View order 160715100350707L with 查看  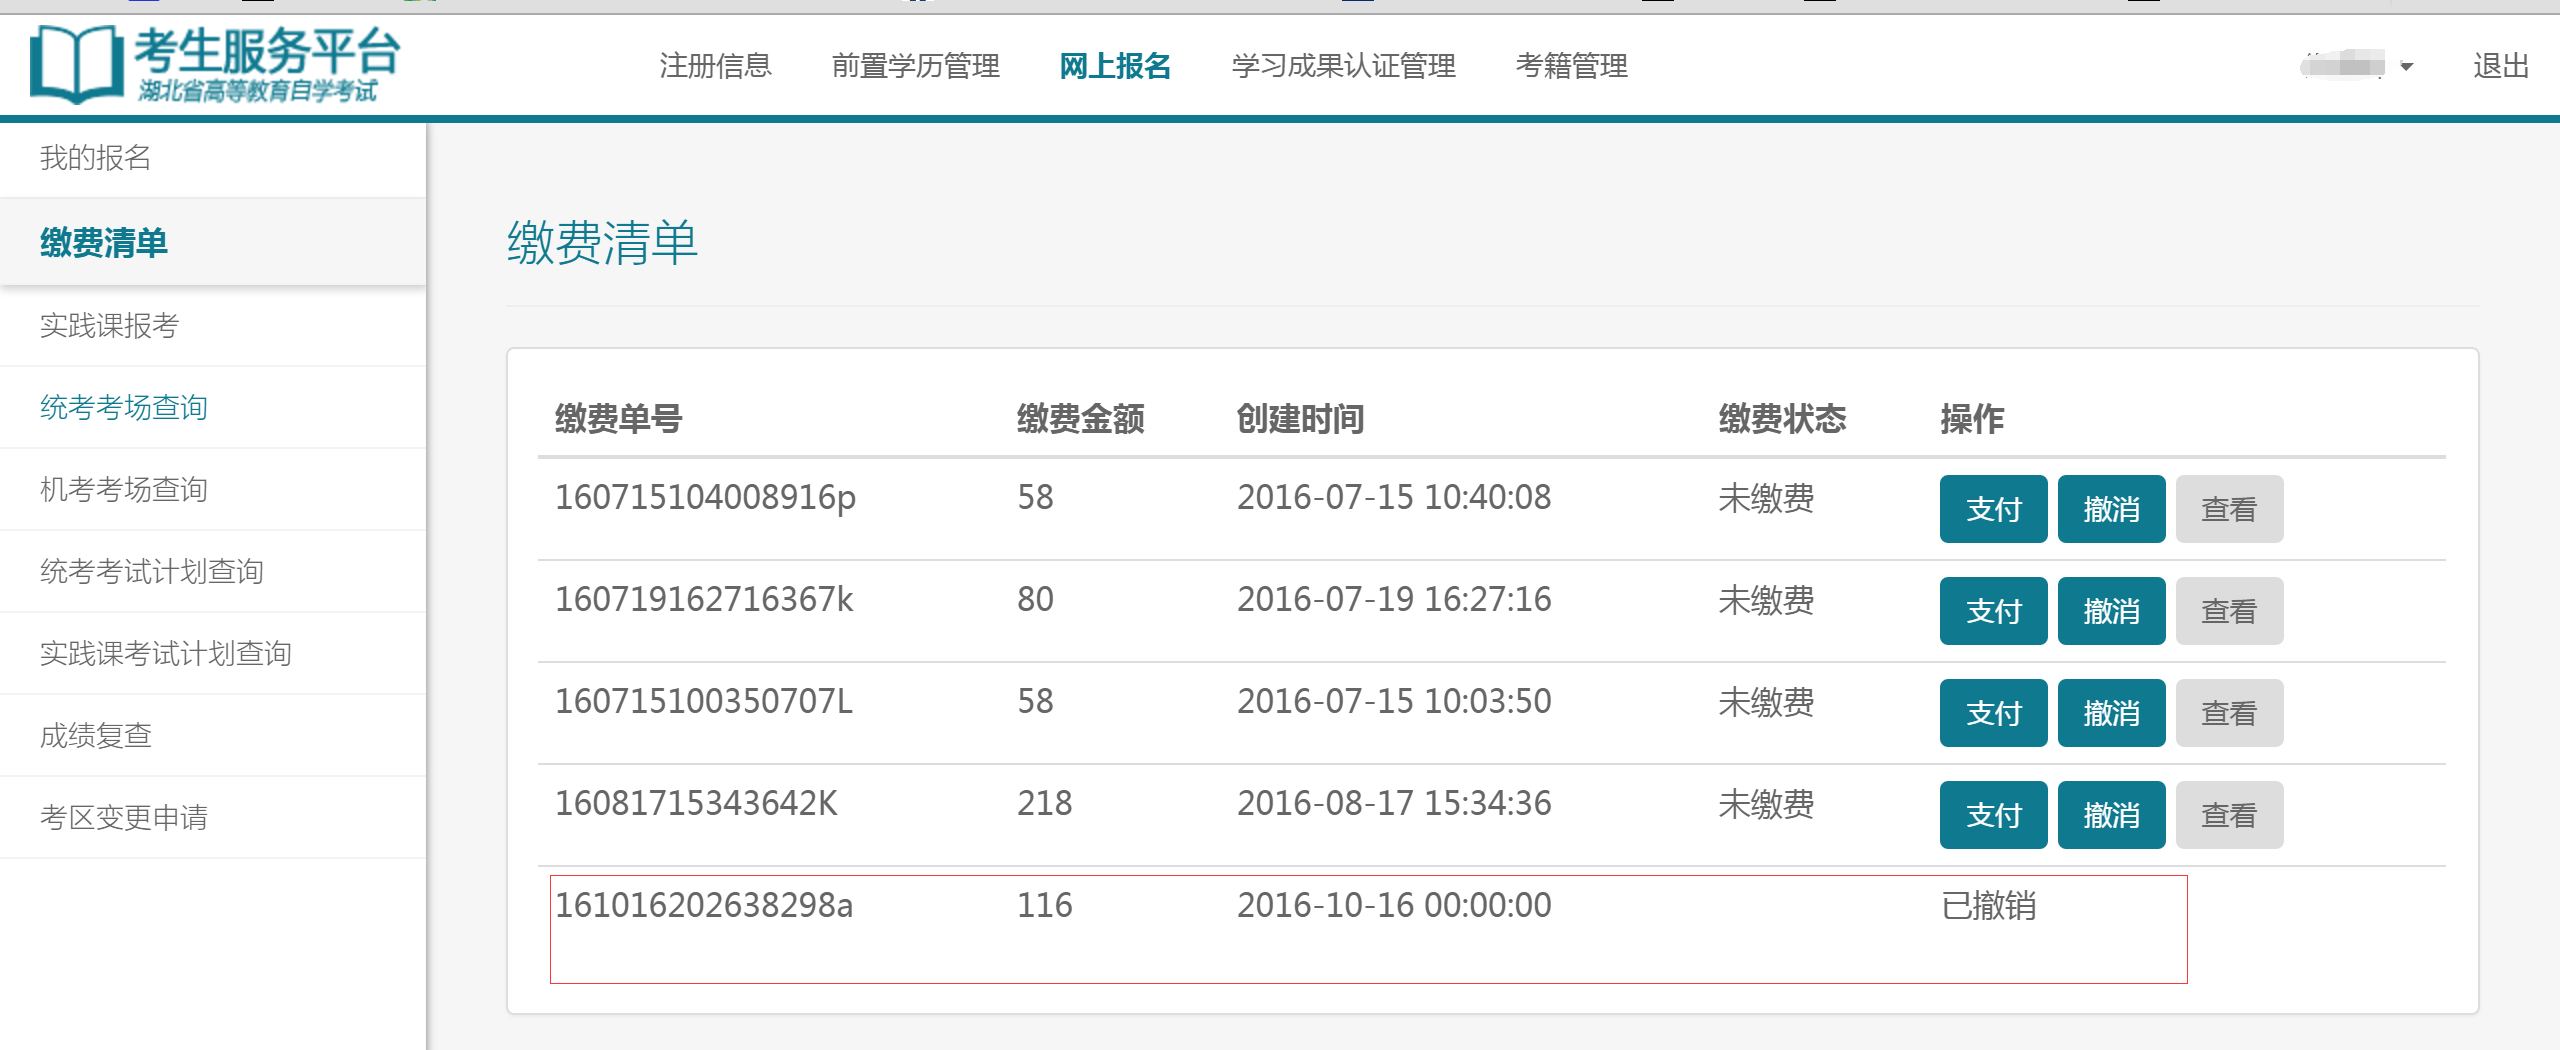tap(2229, 713)
